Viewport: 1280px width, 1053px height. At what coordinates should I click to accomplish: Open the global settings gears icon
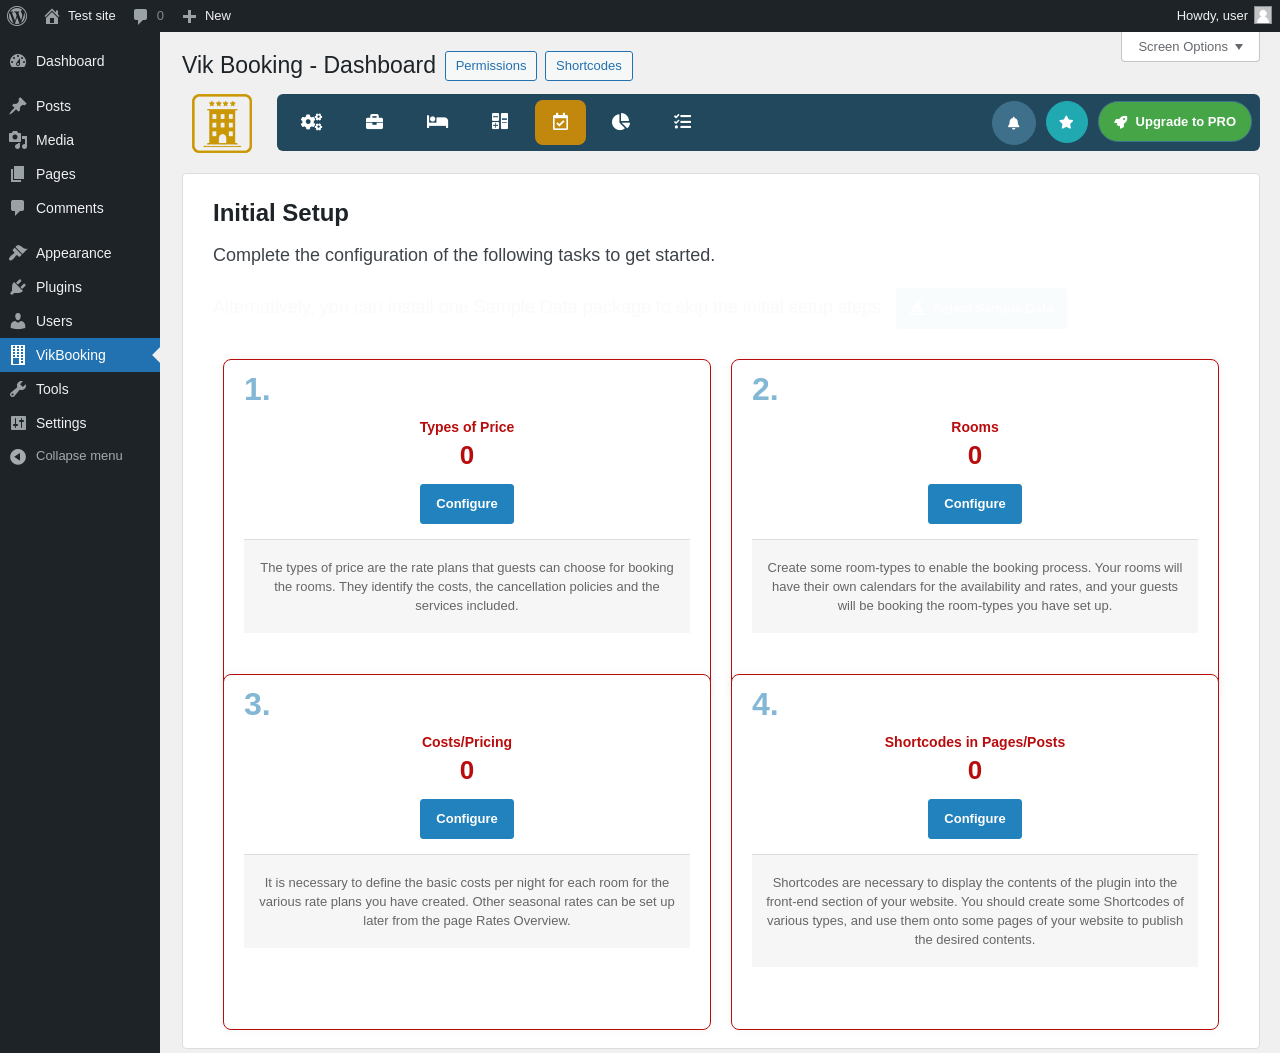(x=311, y=122)
